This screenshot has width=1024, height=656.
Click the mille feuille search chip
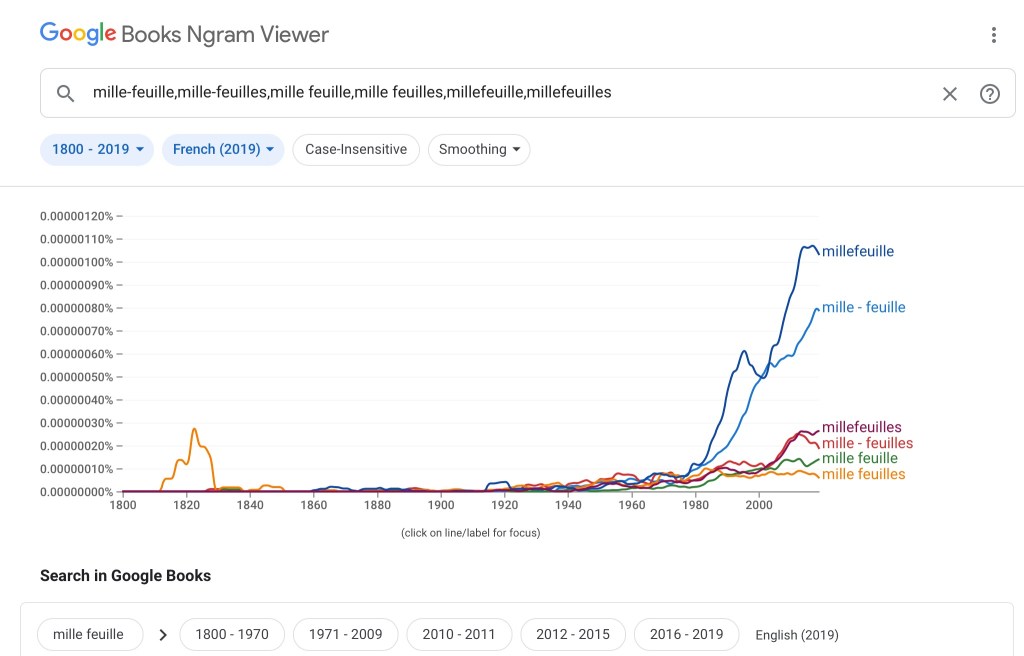[89, 634]
